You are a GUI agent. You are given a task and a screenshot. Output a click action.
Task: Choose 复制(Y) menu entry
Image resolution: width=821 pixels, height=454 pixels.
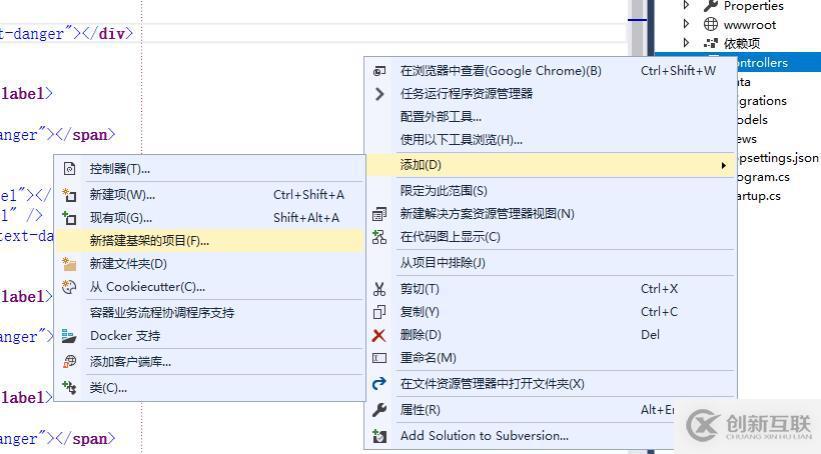click(x=551, y=312)
